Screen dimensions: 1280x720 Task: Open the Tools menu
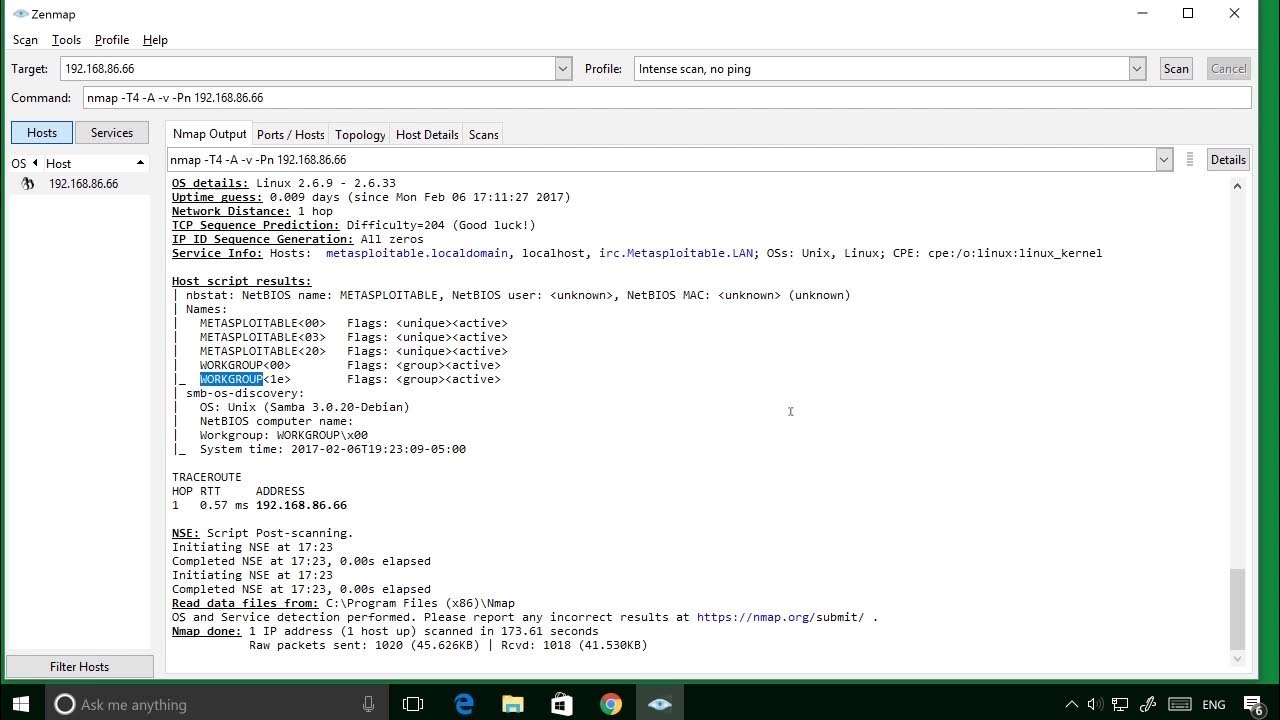(66, 40)
